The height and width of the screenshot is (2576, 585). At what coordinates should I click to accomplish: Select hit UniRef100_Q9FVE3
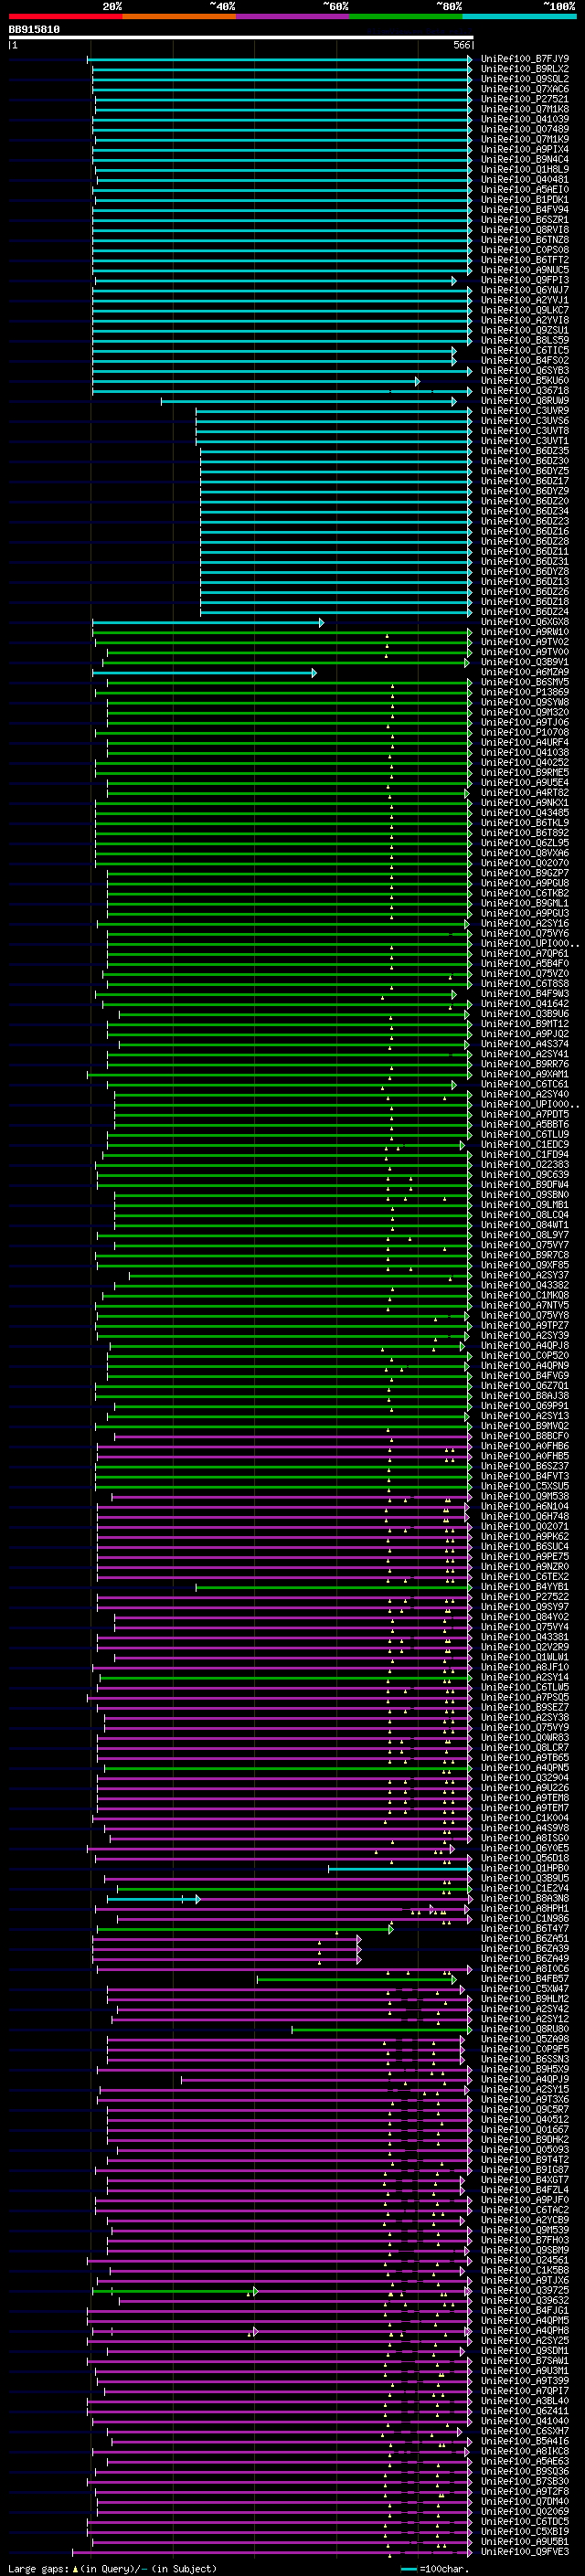525,2552
